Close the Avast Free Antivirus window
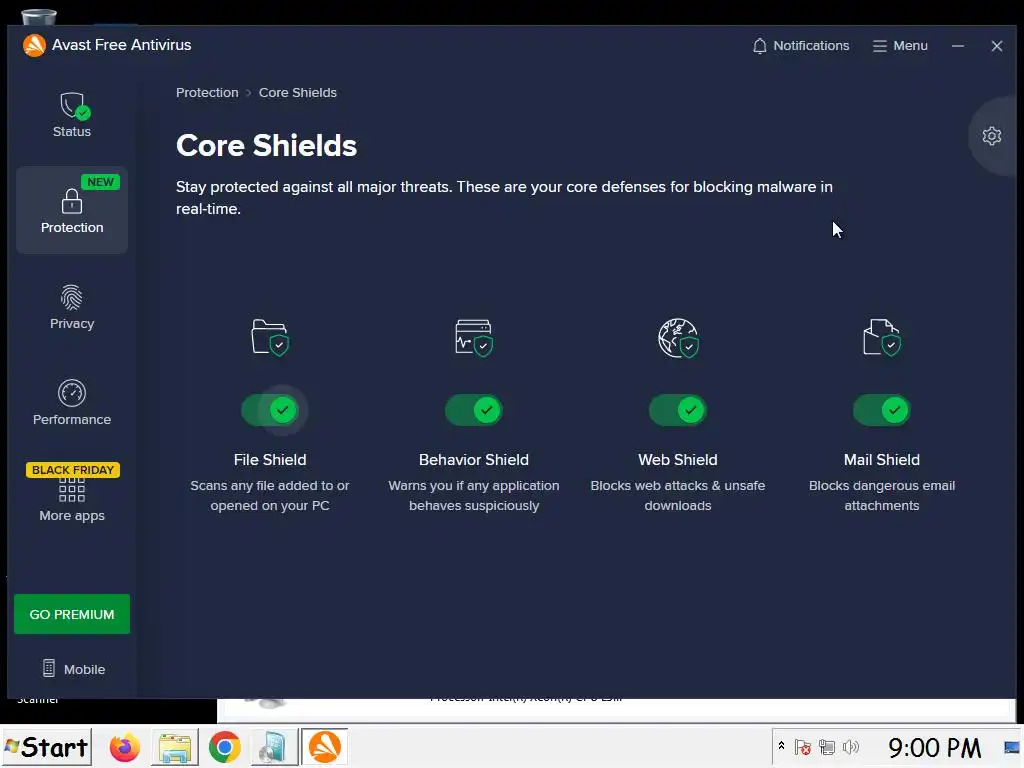The image size is (1024, 768). click(x=997, y=46)
